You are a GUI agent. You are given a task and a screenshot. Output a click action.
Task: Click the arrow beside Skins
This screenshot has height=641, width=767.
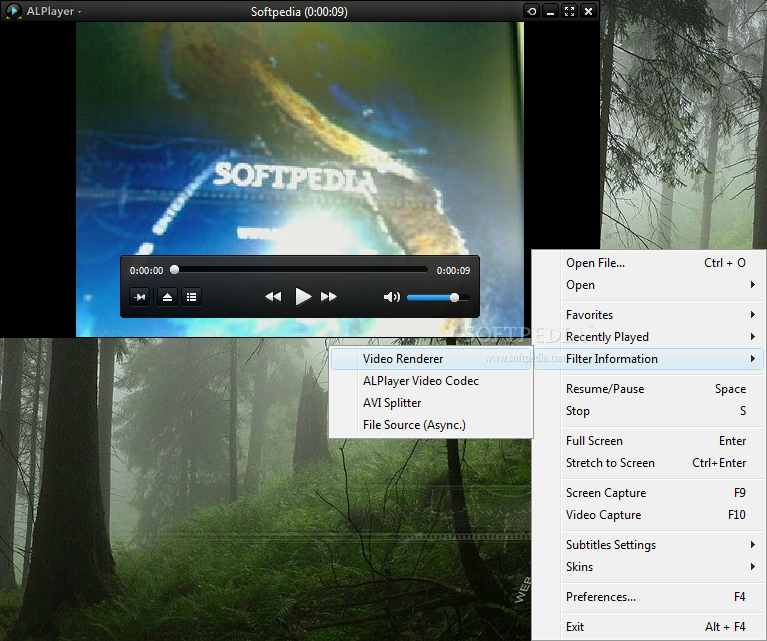(753, 567)
